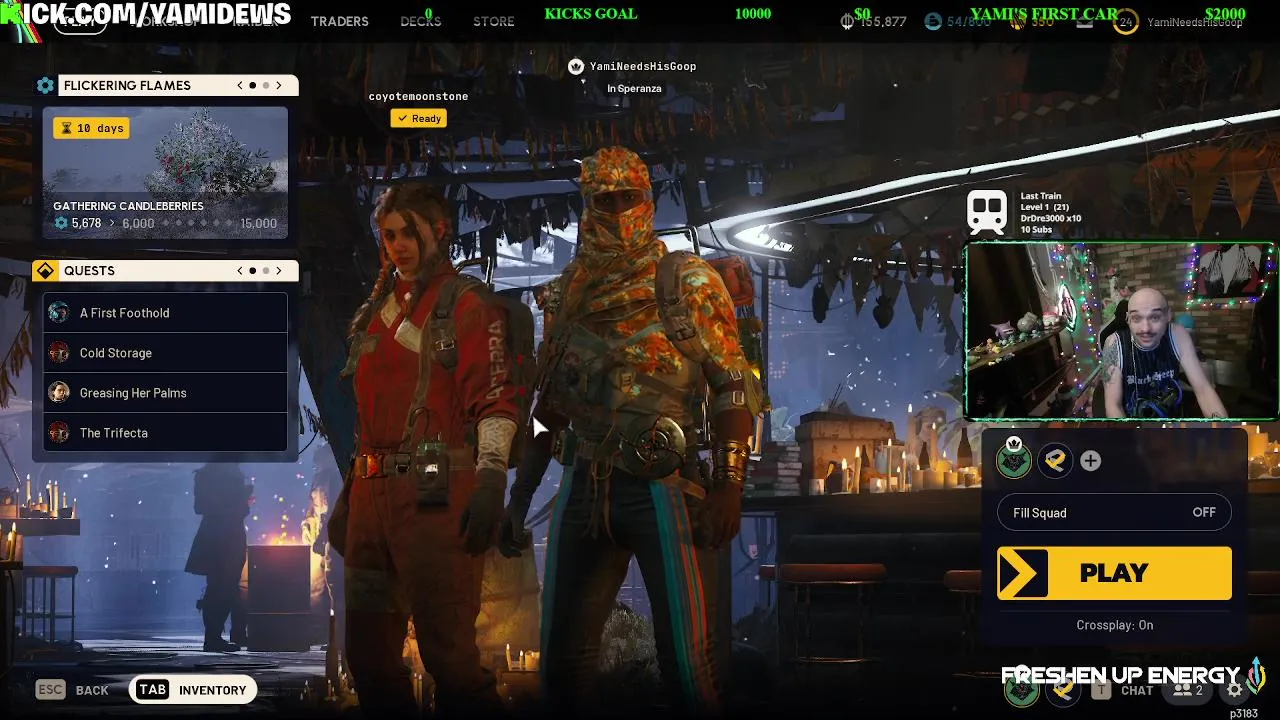This screenshot has width=1280, height=720.
Task: Click the YamiNeedsHisGoop name tag above the character
Action: (x=643, y=66)
